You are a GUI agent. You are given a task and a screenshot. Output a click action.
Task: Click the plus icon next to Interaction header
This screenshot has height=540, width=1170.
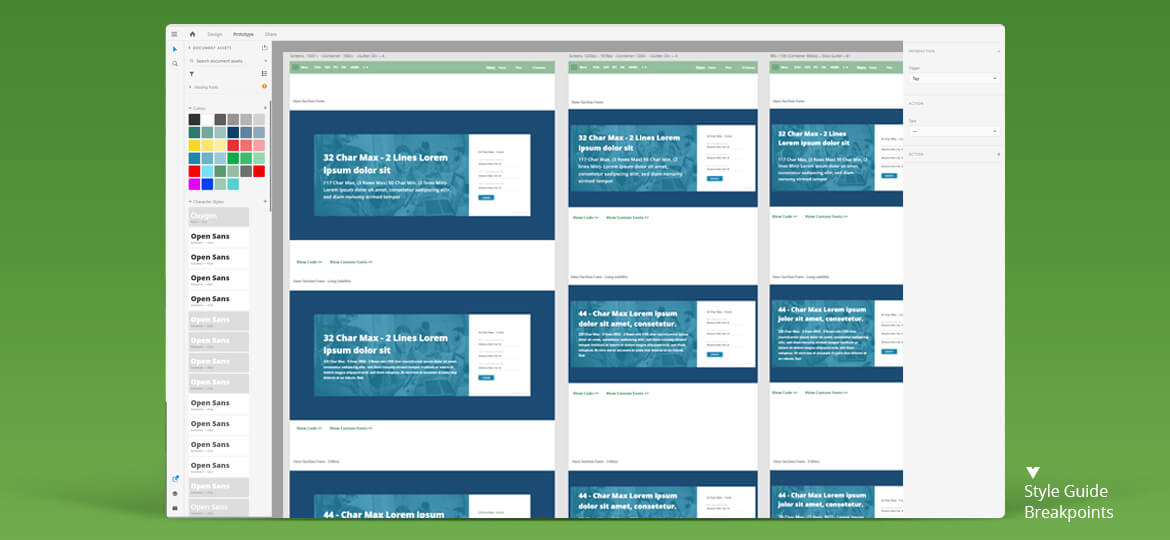998,51
